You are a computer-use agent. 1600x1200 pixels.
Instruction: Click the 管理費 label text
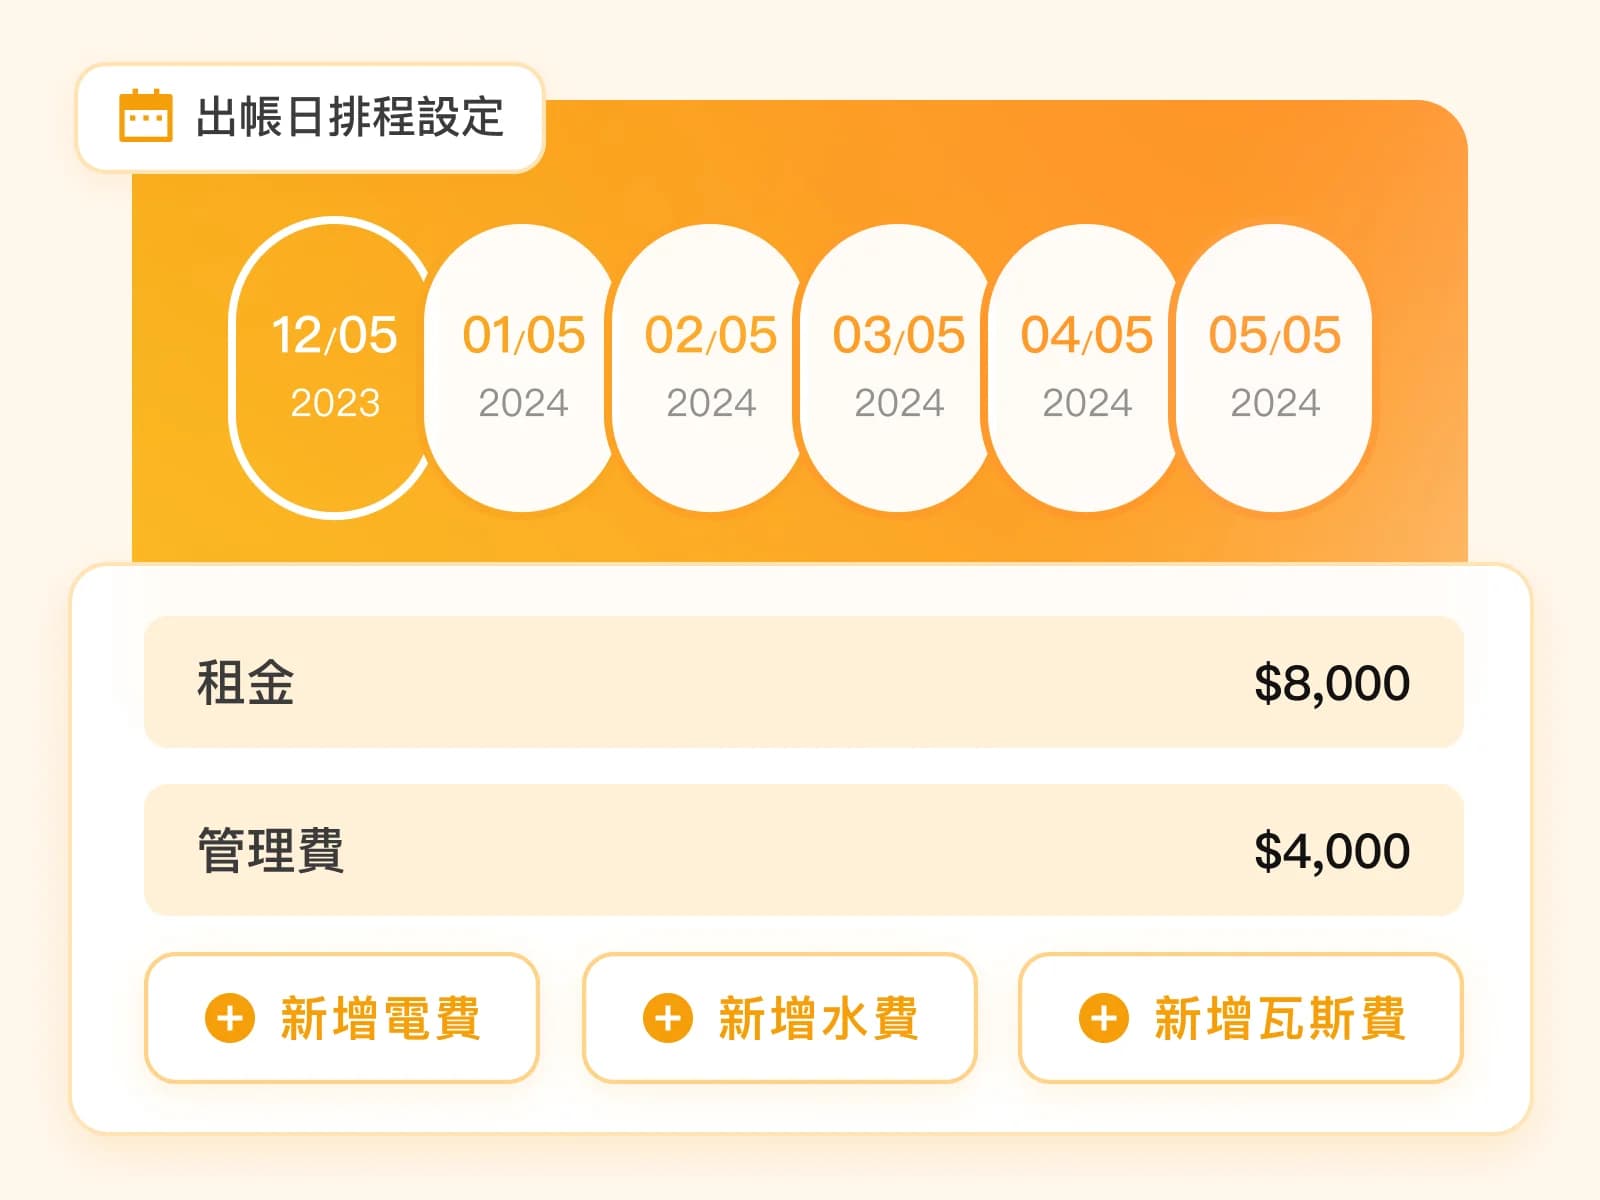(271, 851)
